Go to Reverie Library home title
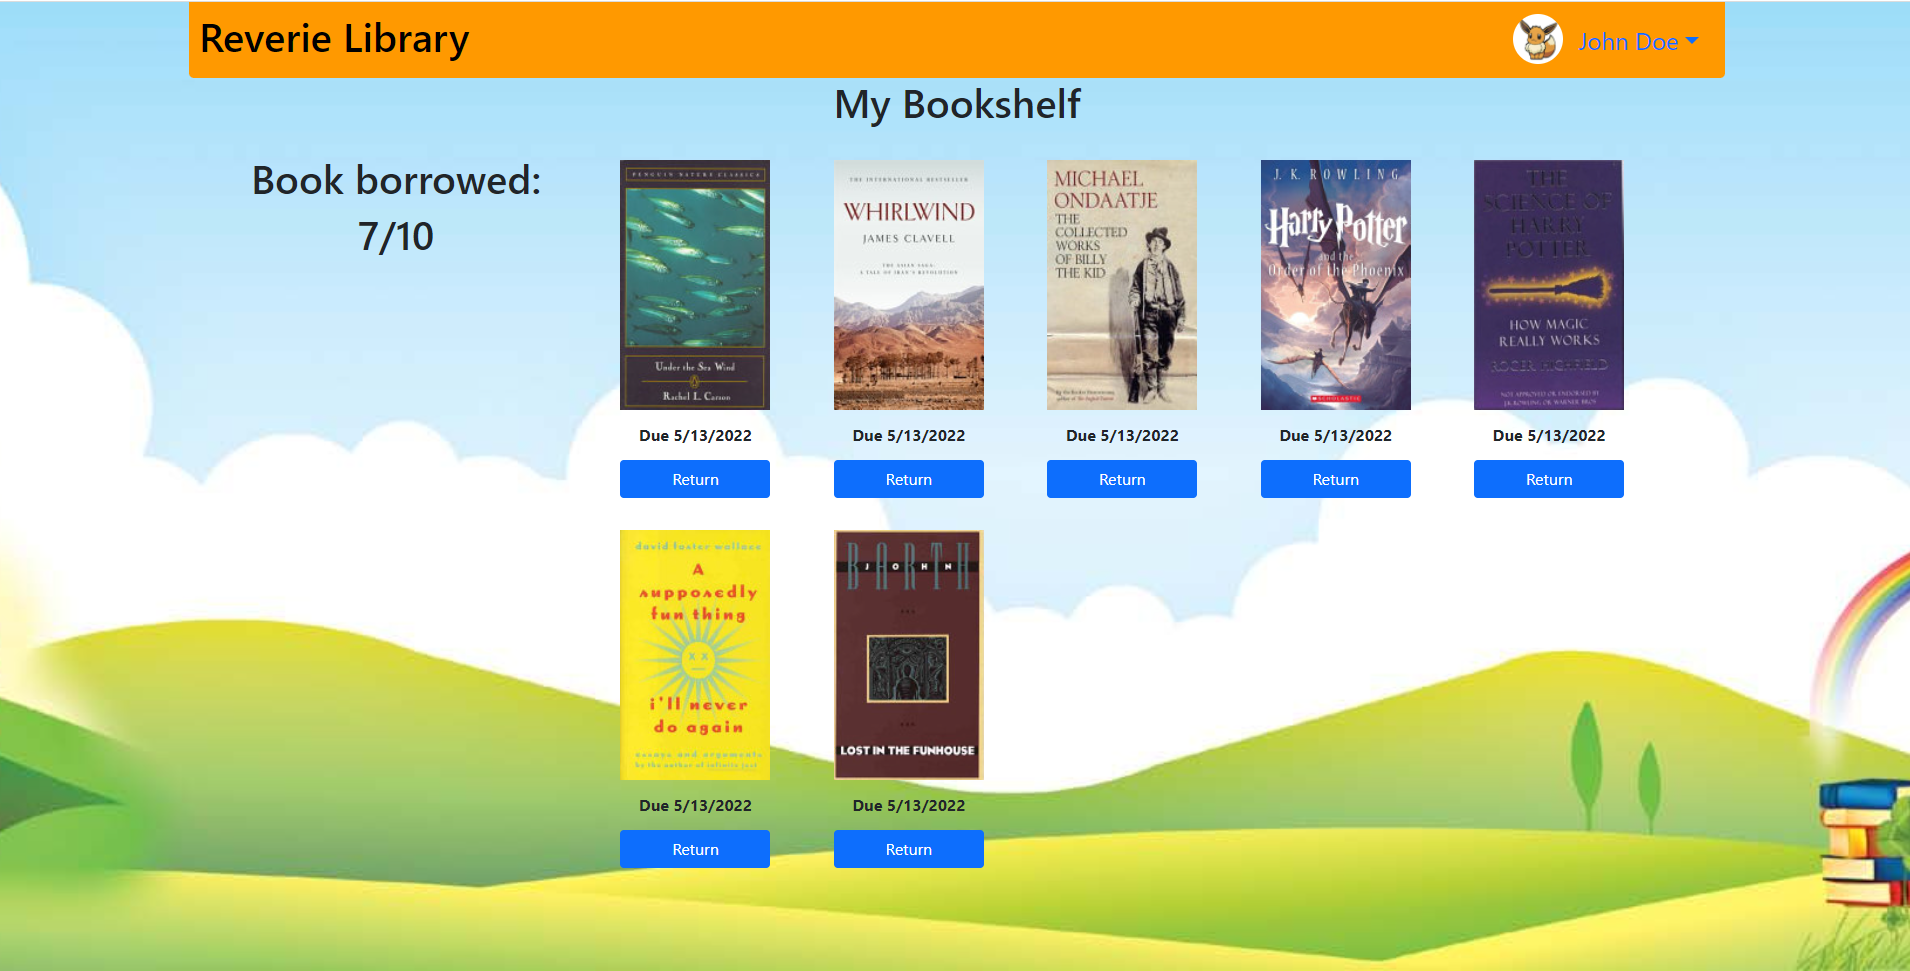Image resolution: width=1910 pixels, height=971 pixels. [334, 39]
